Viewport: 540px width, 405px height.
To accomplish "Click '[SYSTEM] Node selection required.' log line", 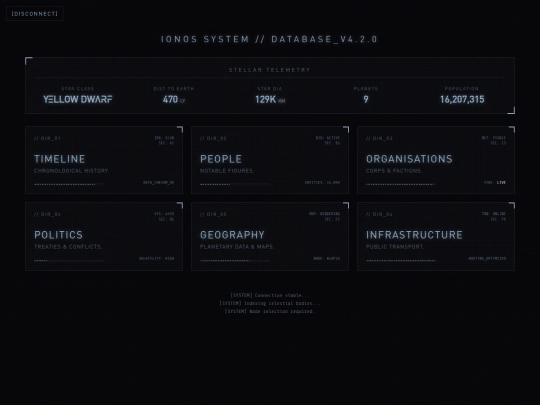I will [270, 311].
